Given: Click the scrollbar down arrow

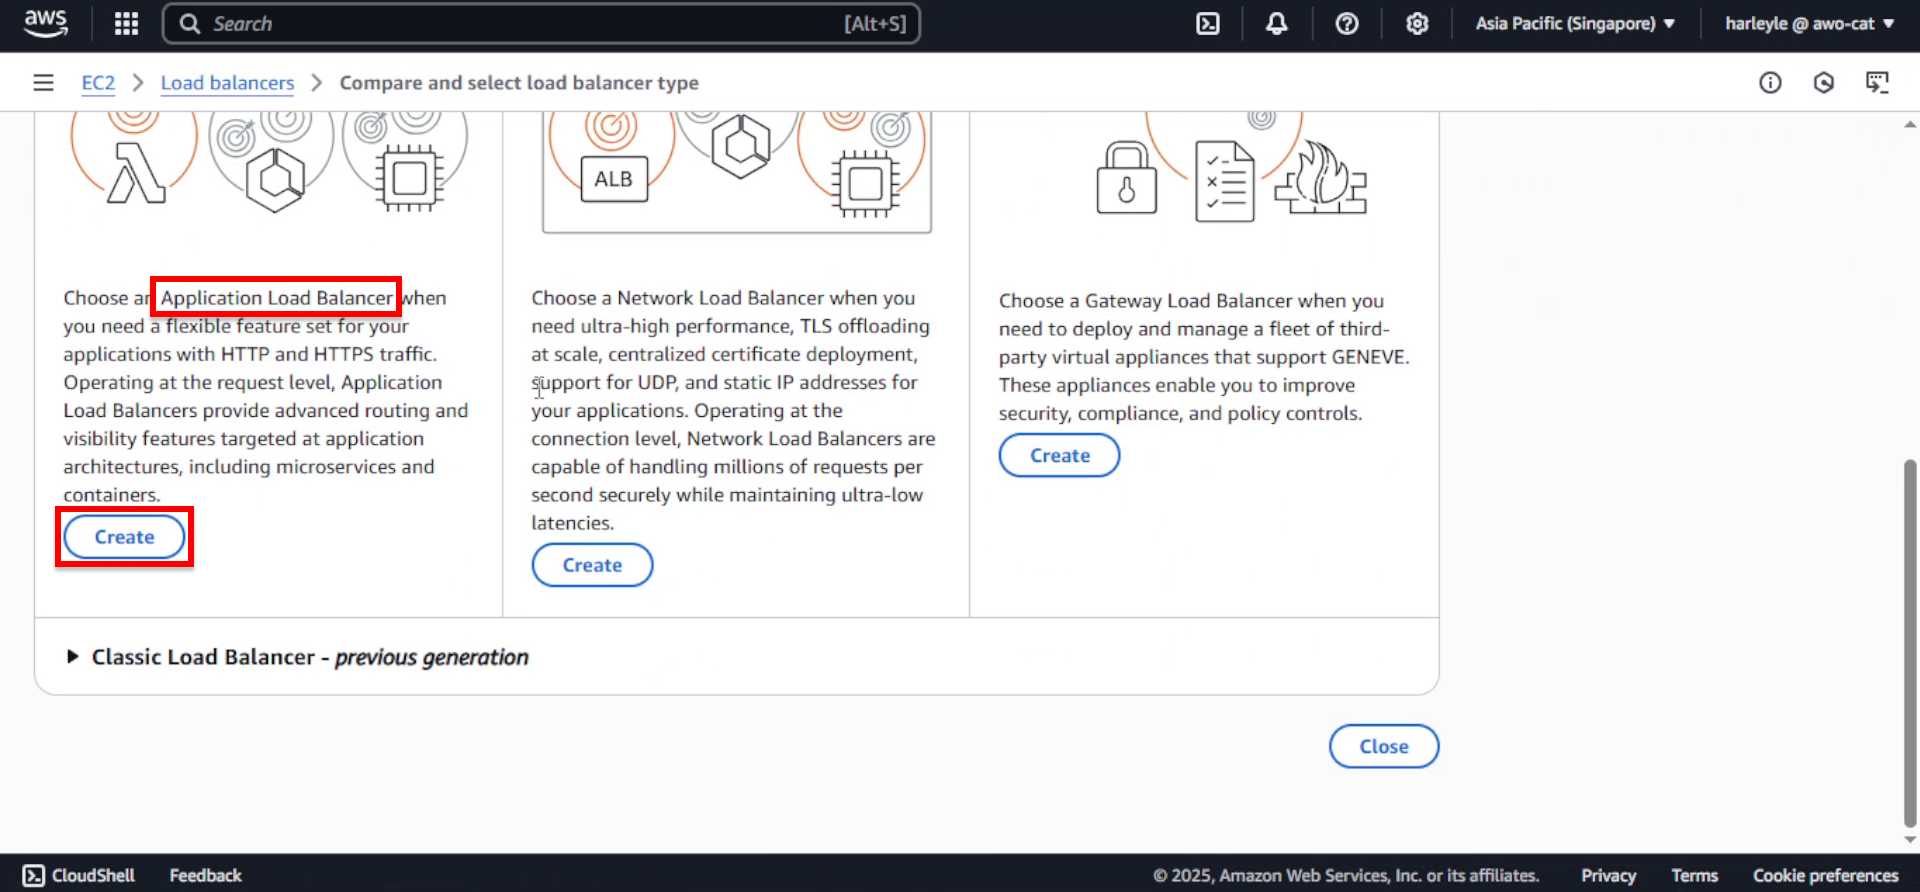Looking at the screenshot, I should click(x=1910, y=840).
